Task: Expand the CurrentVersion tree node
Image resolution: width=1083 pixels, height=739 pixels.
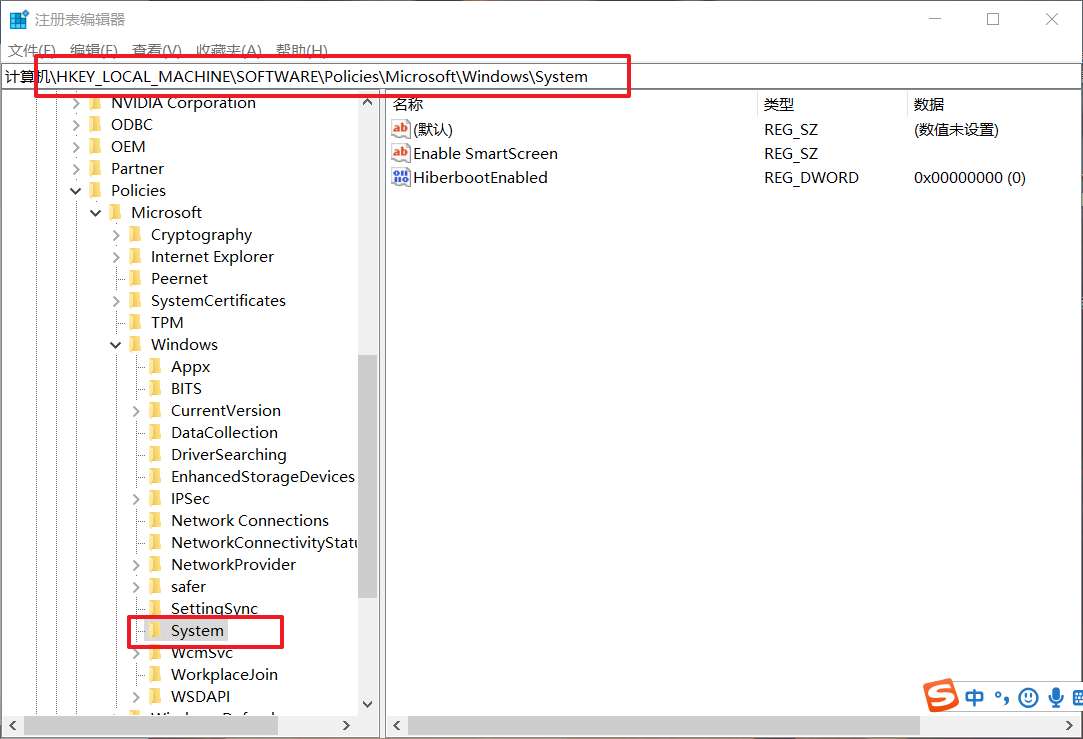Action: (x=136, y=411)
